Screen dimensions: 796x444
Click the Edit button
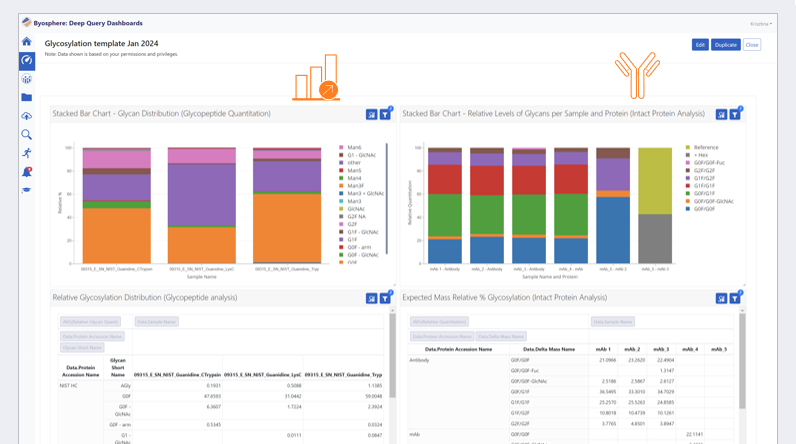(x=700, y=45)
